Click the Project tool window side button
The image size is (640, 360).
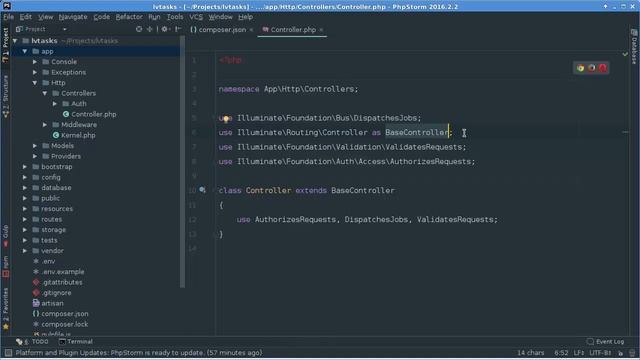tap(5, 45)
